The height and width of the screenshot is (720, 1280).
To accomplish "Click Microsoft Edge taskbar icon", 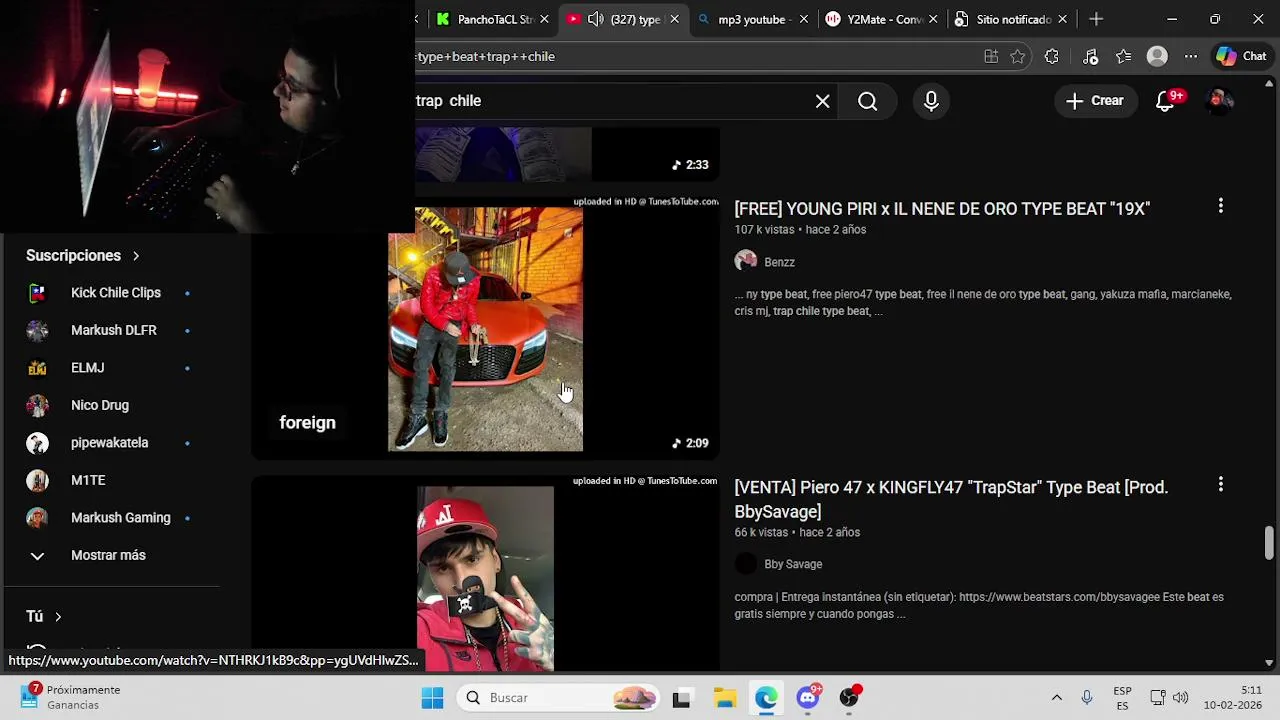I will click(766, 698).
